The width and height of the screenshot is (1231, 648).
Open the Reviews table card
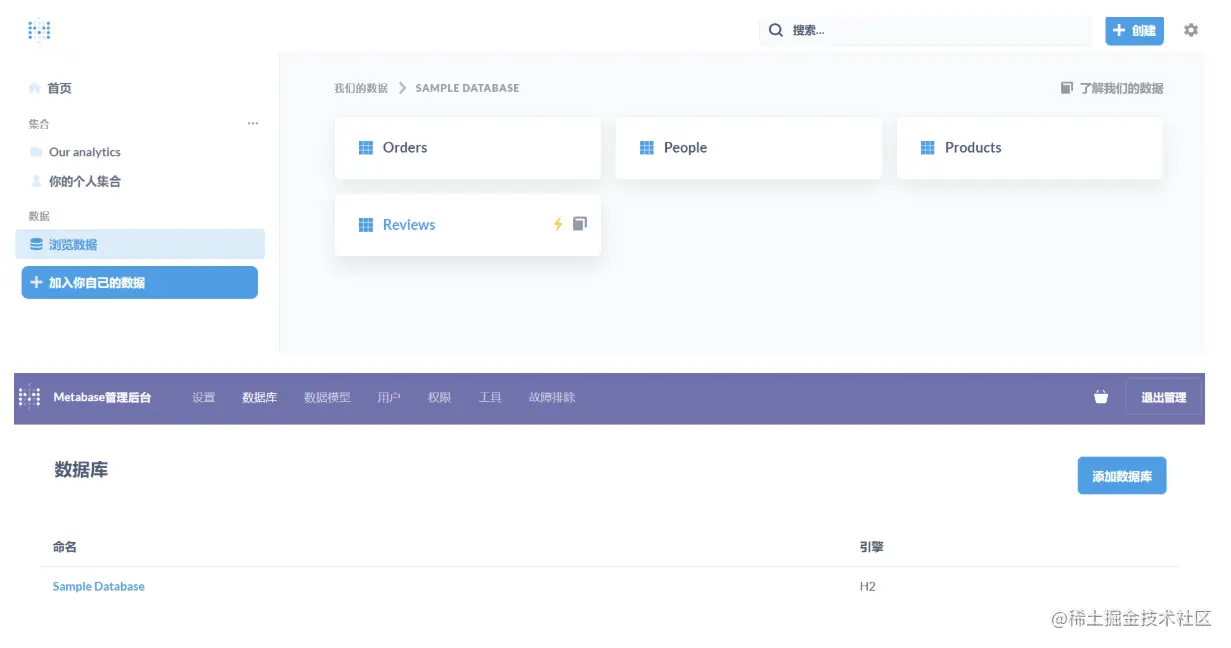pos(468,225)
